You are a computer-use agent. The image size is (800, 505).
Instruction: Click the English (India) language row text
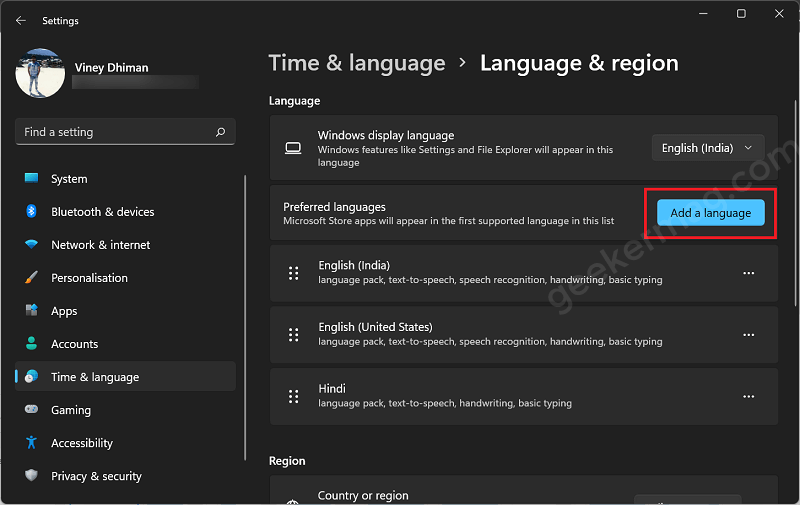pyautogui.click(x=354, y=265)
